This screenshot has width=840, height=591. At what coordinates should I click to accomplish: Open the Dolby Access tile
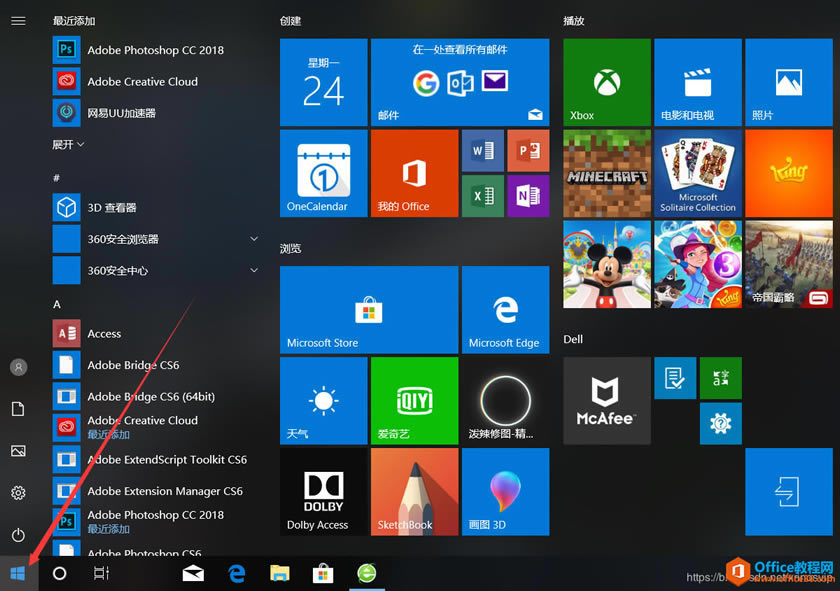click(324, 492)
